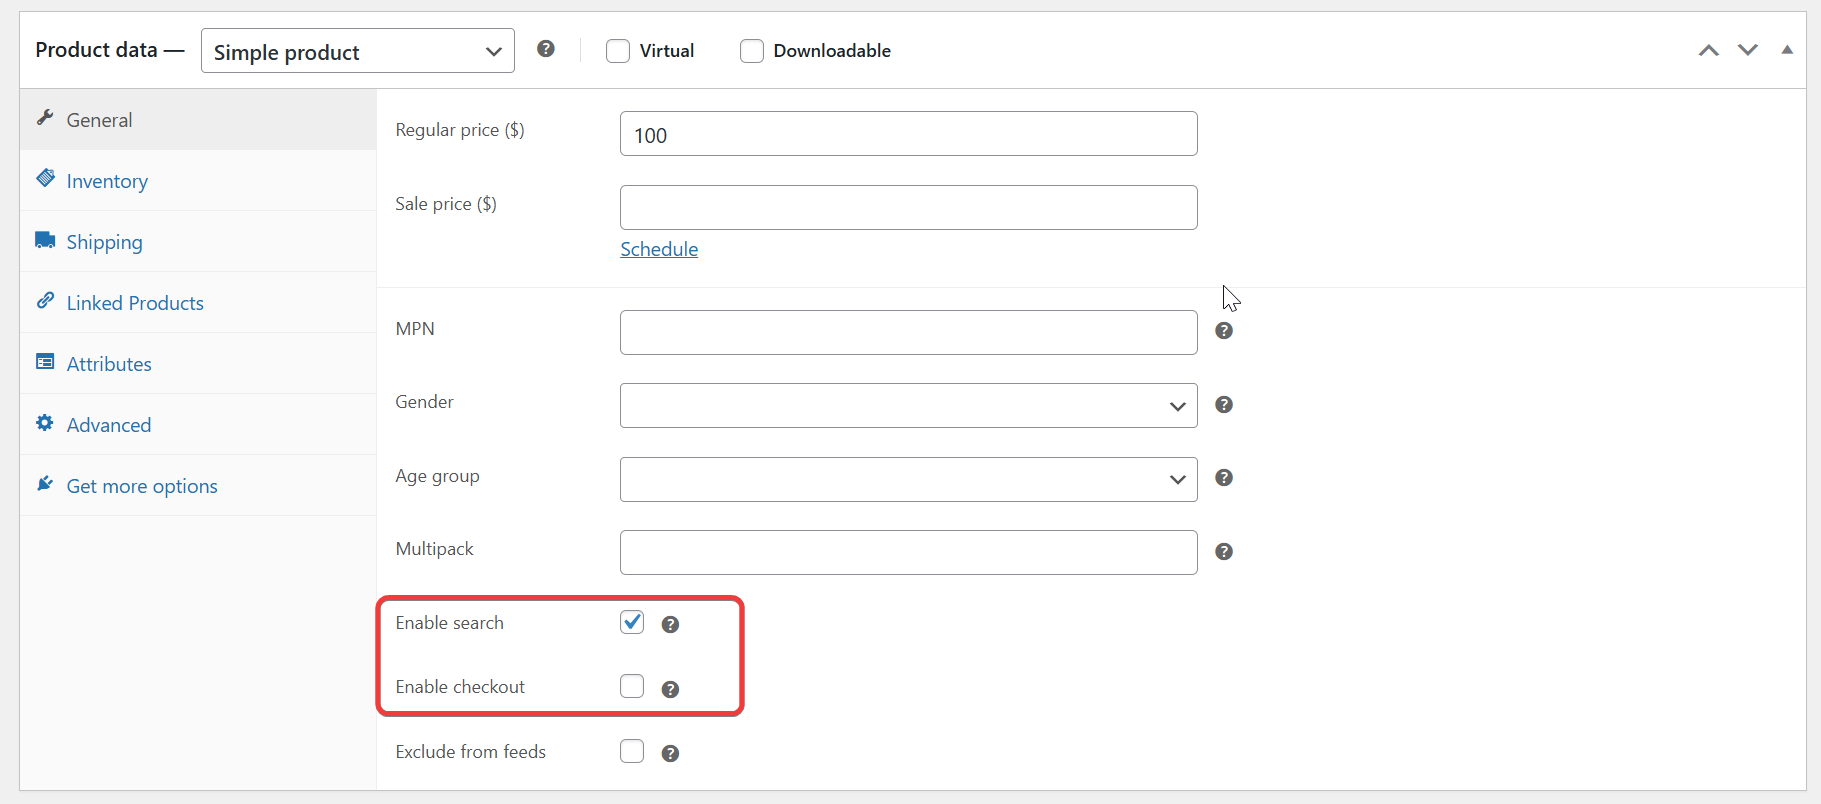Open the Linked Products tab

135,303
